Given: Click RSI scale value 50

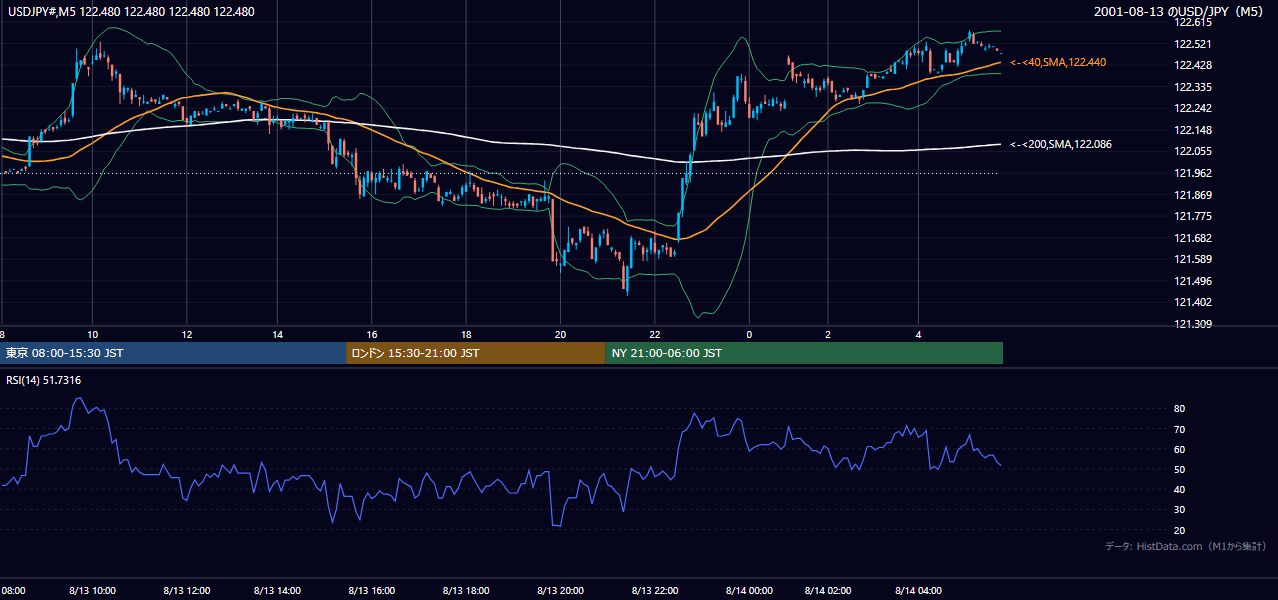Looking at the screenshot, I should click(x=1180, y=469).
